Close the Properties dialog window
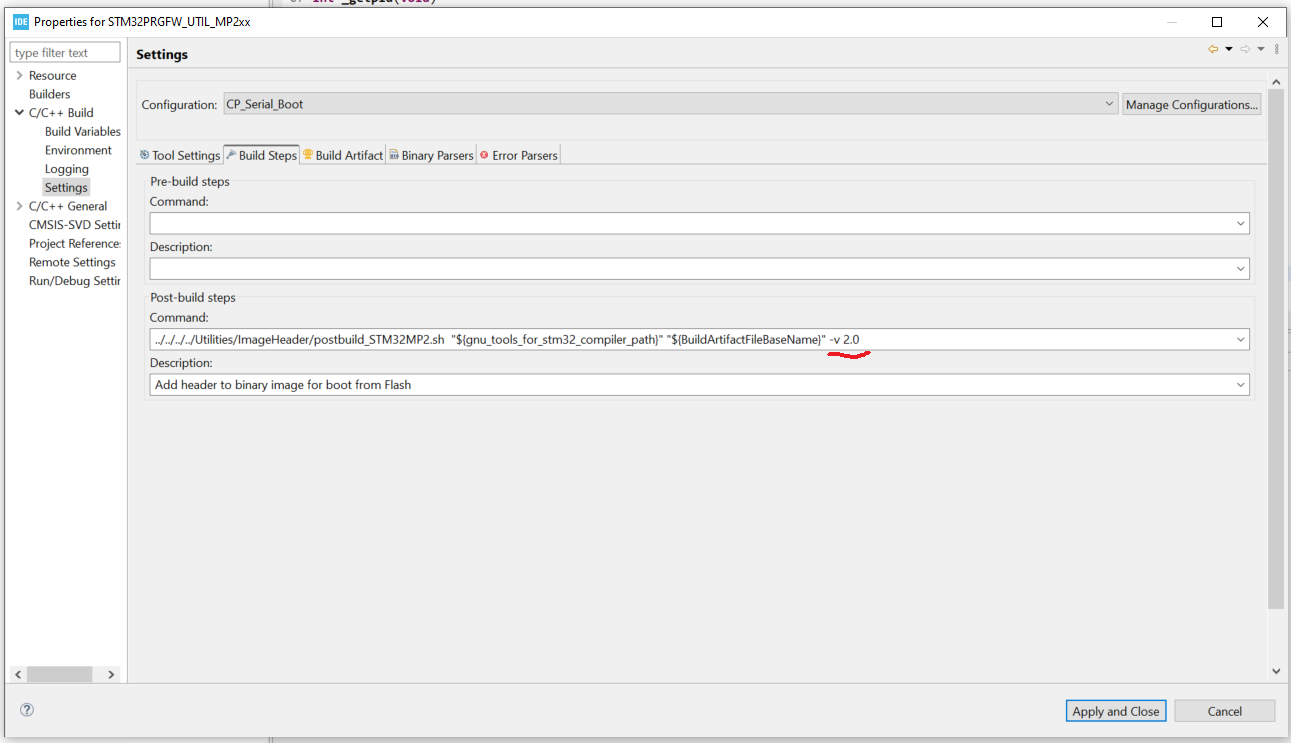 1263,21
